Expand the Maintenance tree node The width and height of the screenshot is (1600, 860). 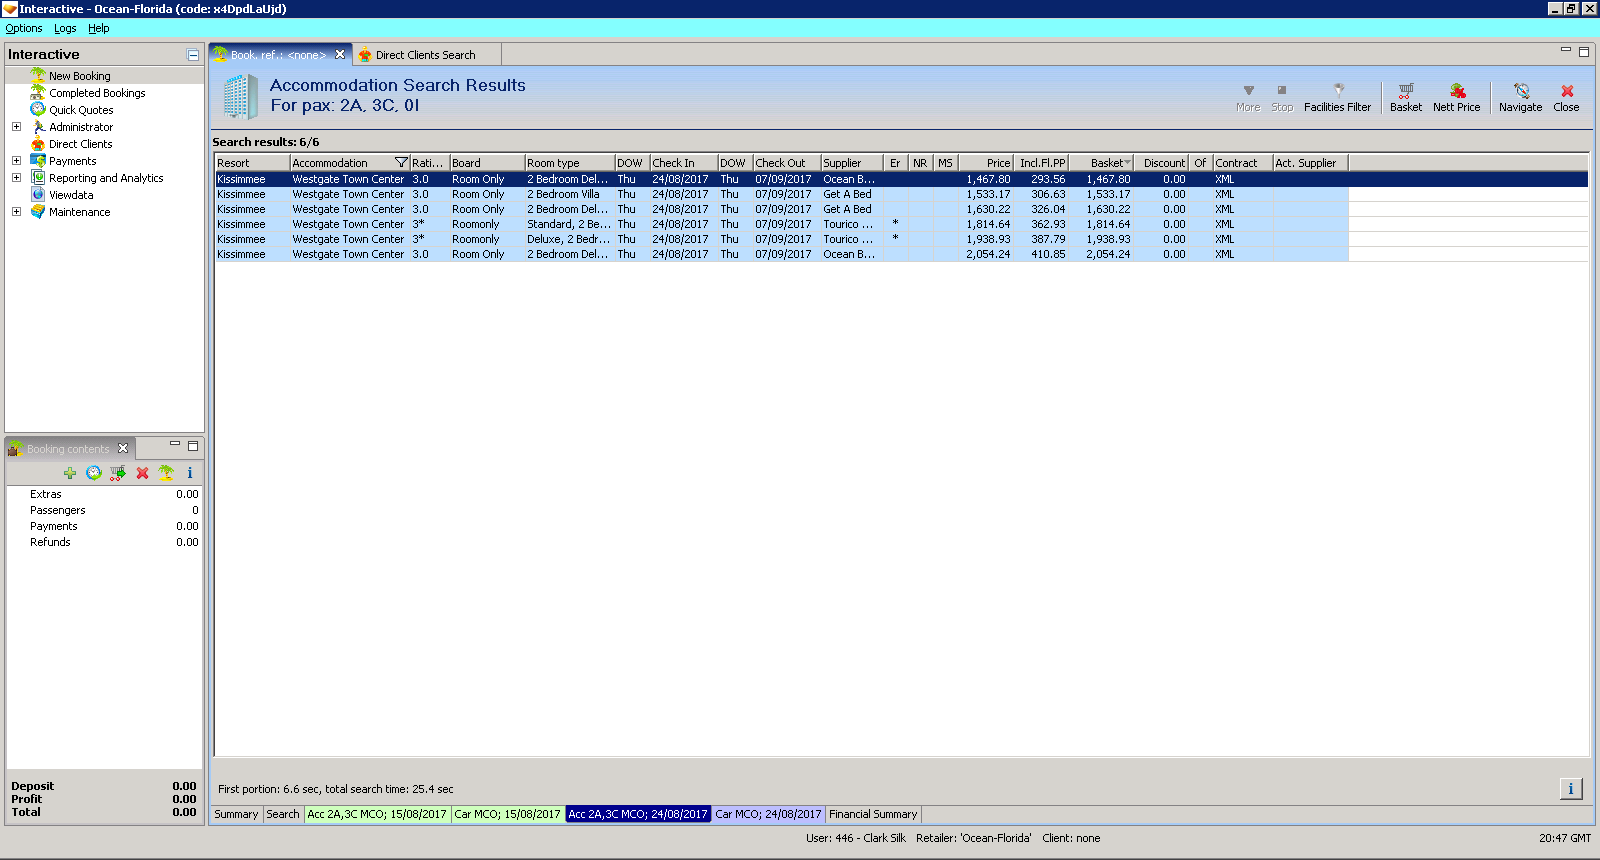16,212
